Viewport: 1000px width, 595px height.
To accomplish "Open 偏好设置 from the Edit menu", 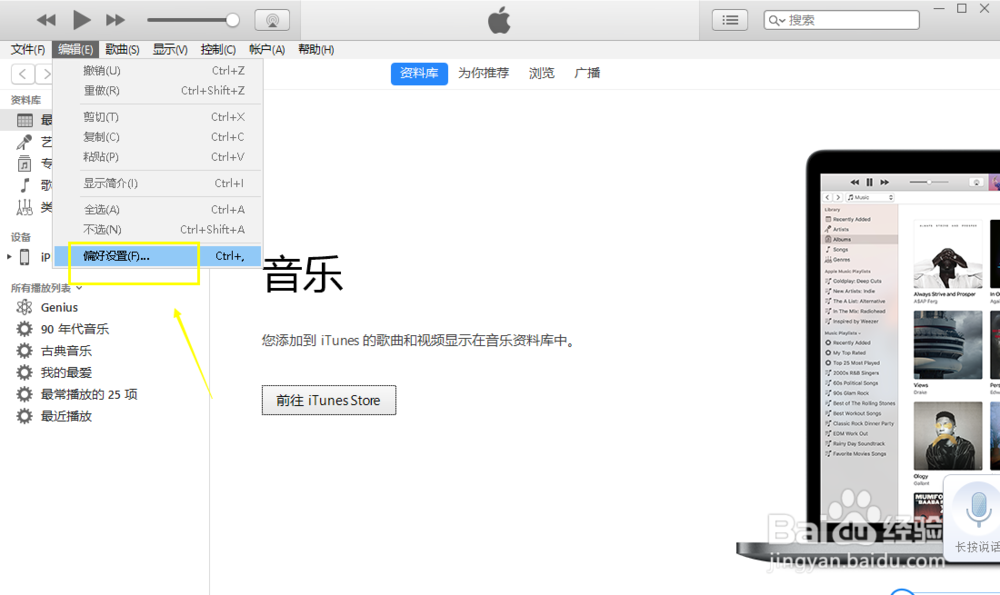I will [x=110, y=255].
